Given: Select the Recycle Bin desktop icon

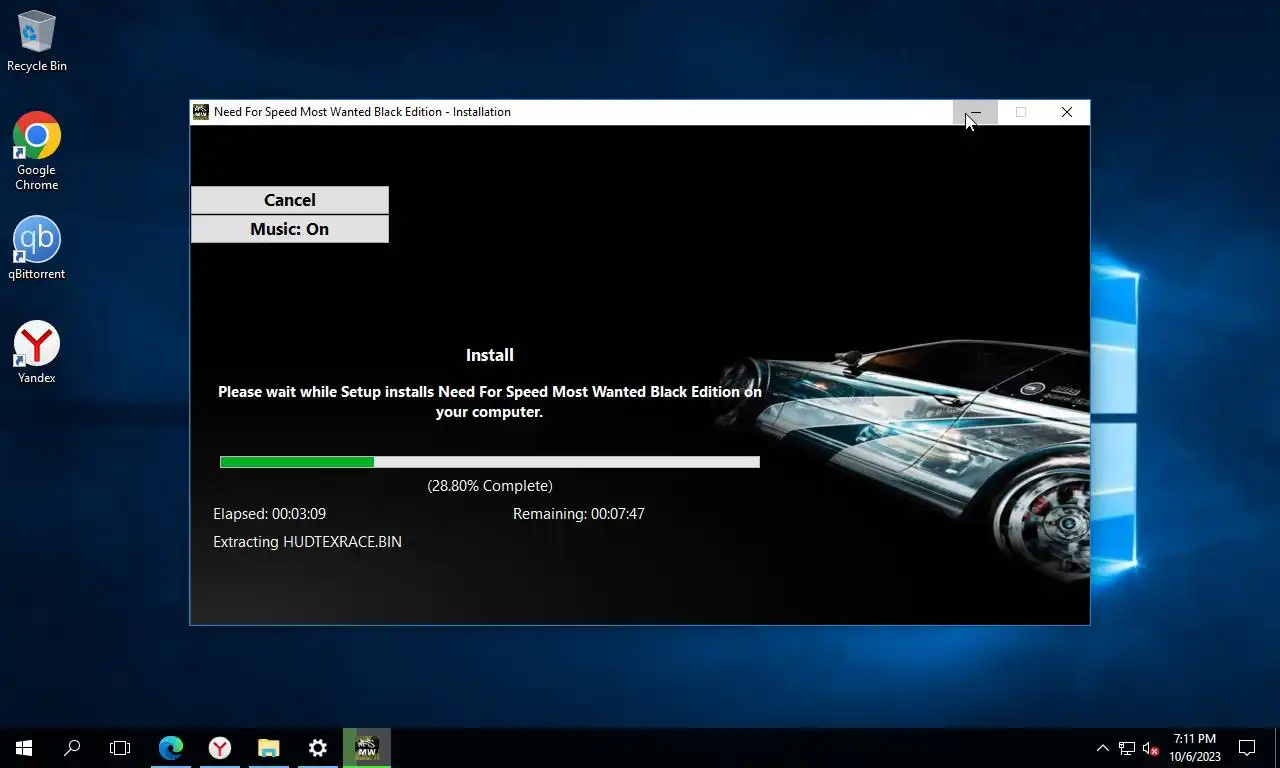Looking at the screenshot, I should click(37, 42).
